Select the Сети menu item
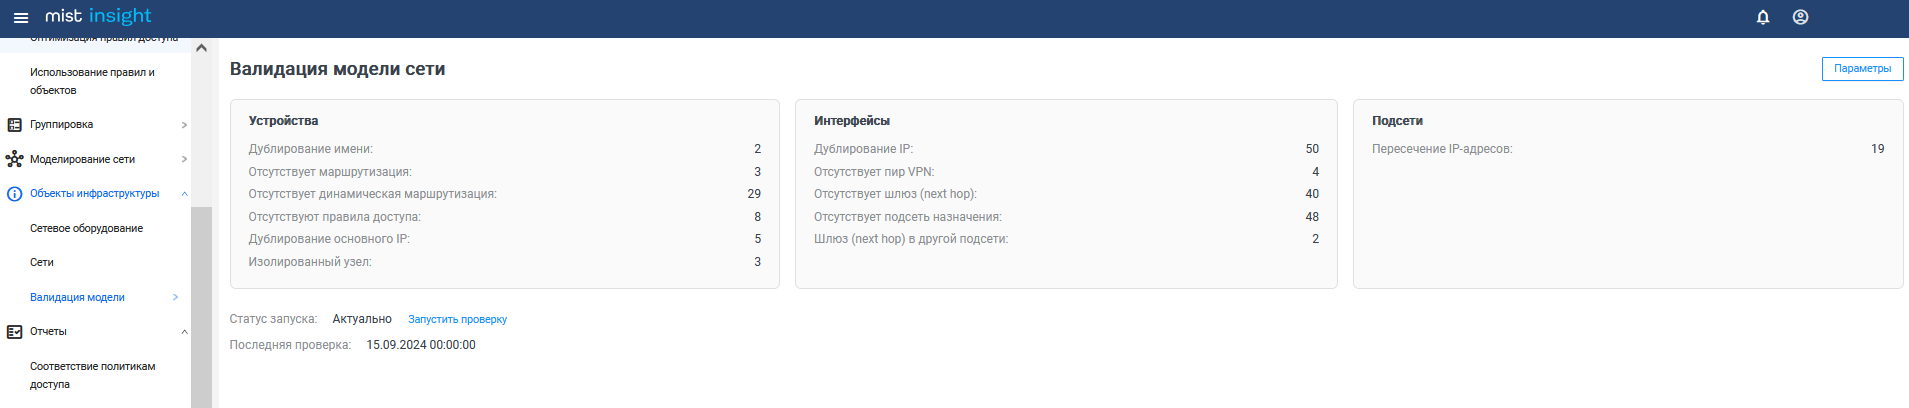 coord(42,262)
